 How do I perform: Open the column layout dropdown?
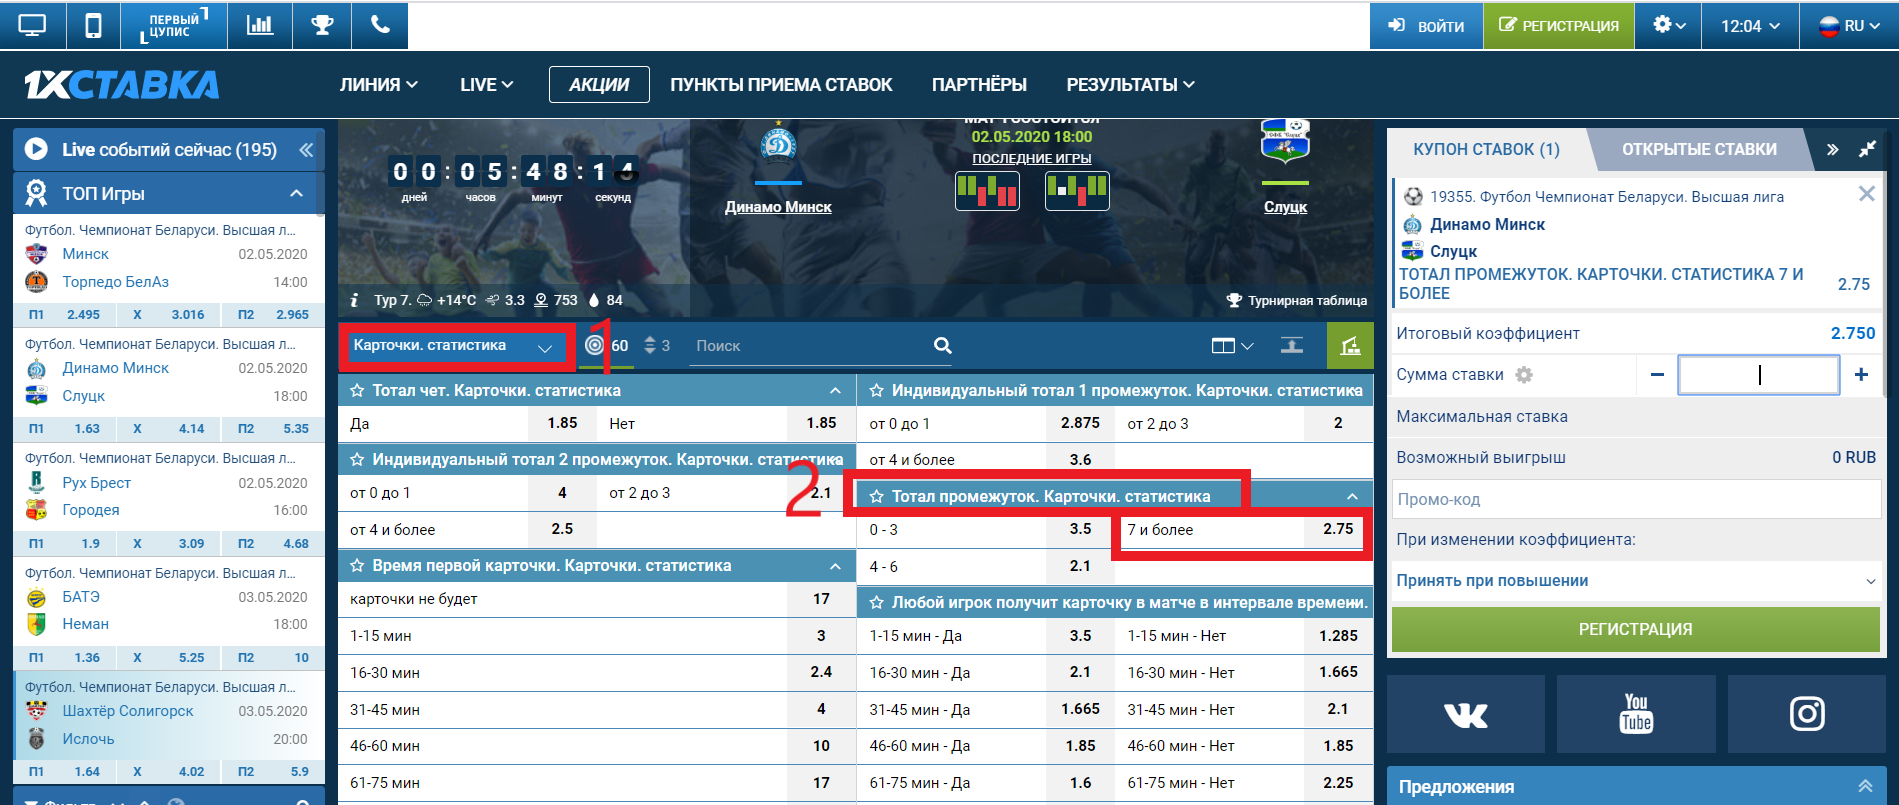coord(1232,345)
